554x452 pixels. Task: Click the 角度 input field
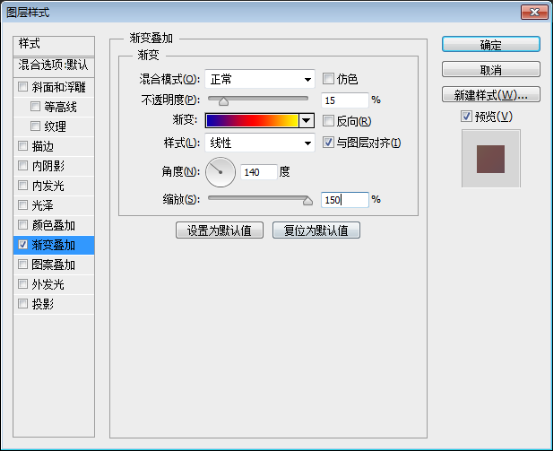pyautogui.click(x=259, y=172)
